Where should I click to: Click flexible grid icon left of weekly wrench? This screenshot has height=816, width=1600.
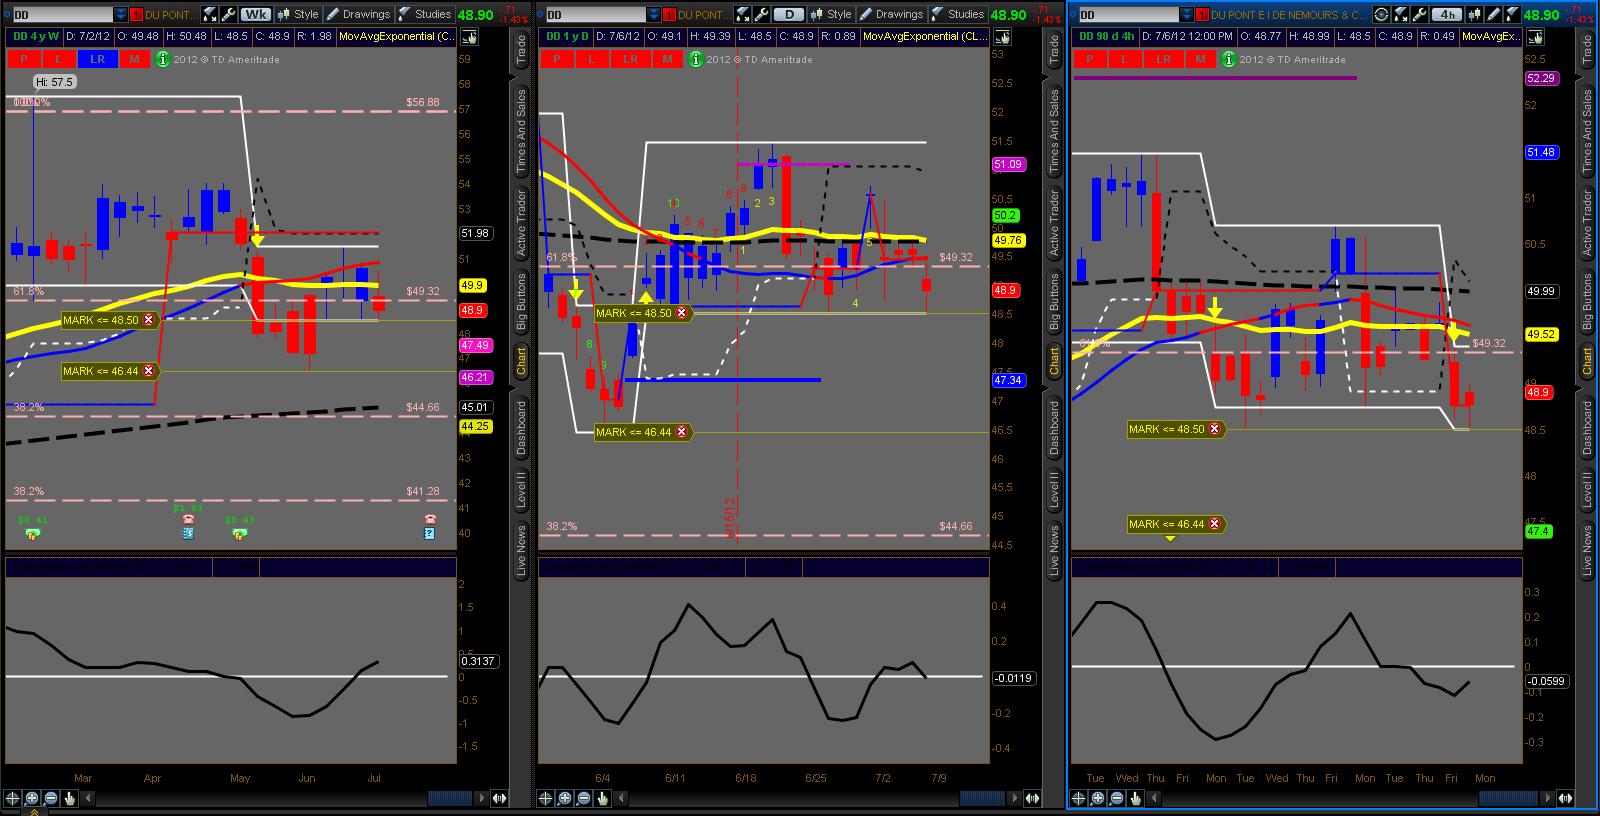[210, 14]
